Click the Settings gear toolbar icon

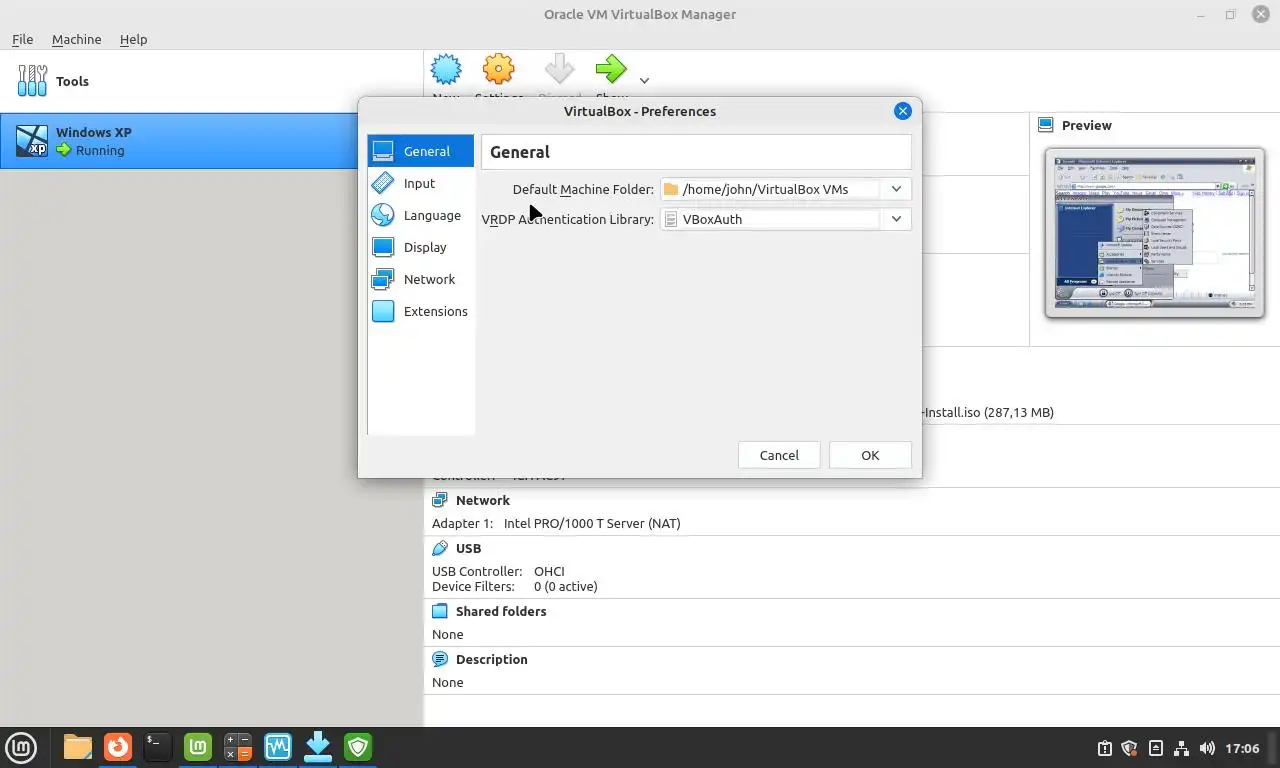point(498,70)
